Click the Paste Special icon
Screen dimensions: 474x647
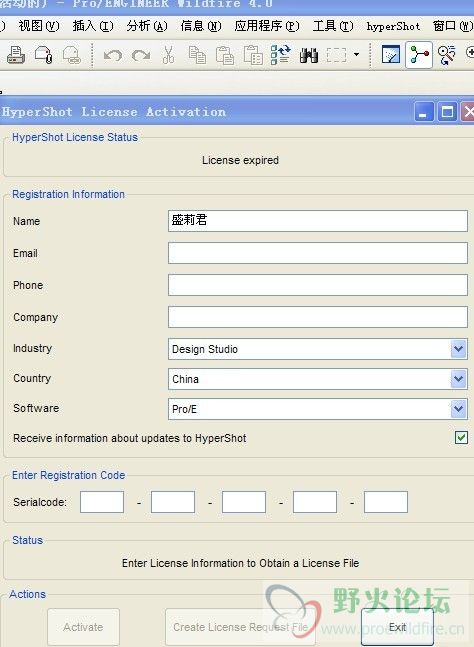(x=253, y=55)
